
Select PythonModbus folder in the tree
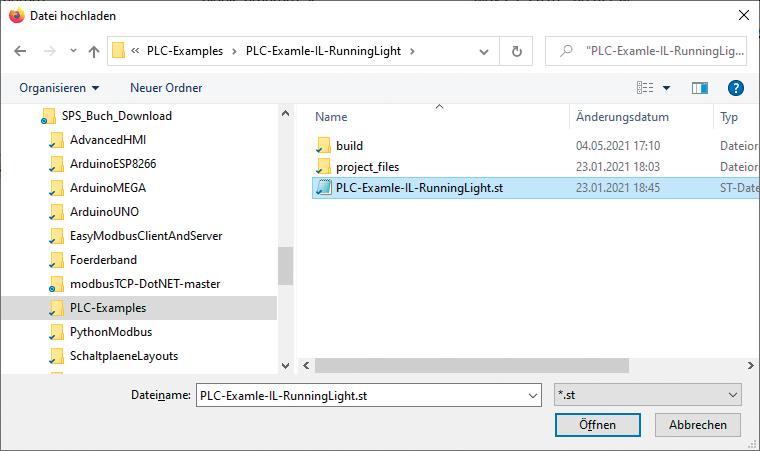pyautogui.click(x=111, y=332)
